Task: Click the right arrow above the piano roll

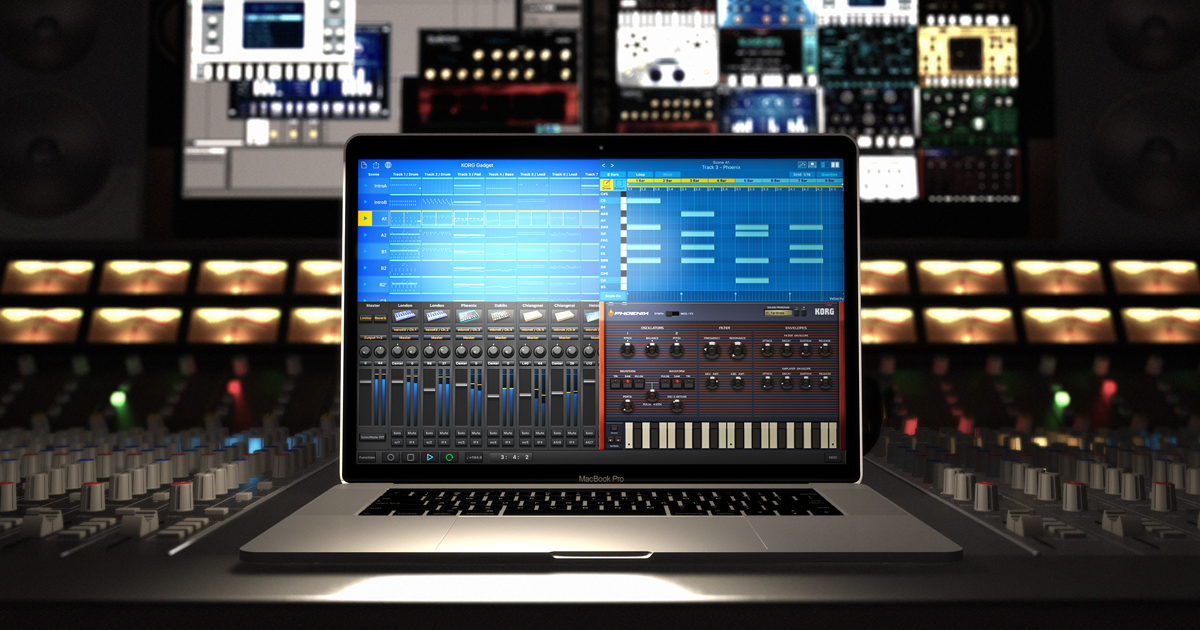Action: [x=613, y=165]
